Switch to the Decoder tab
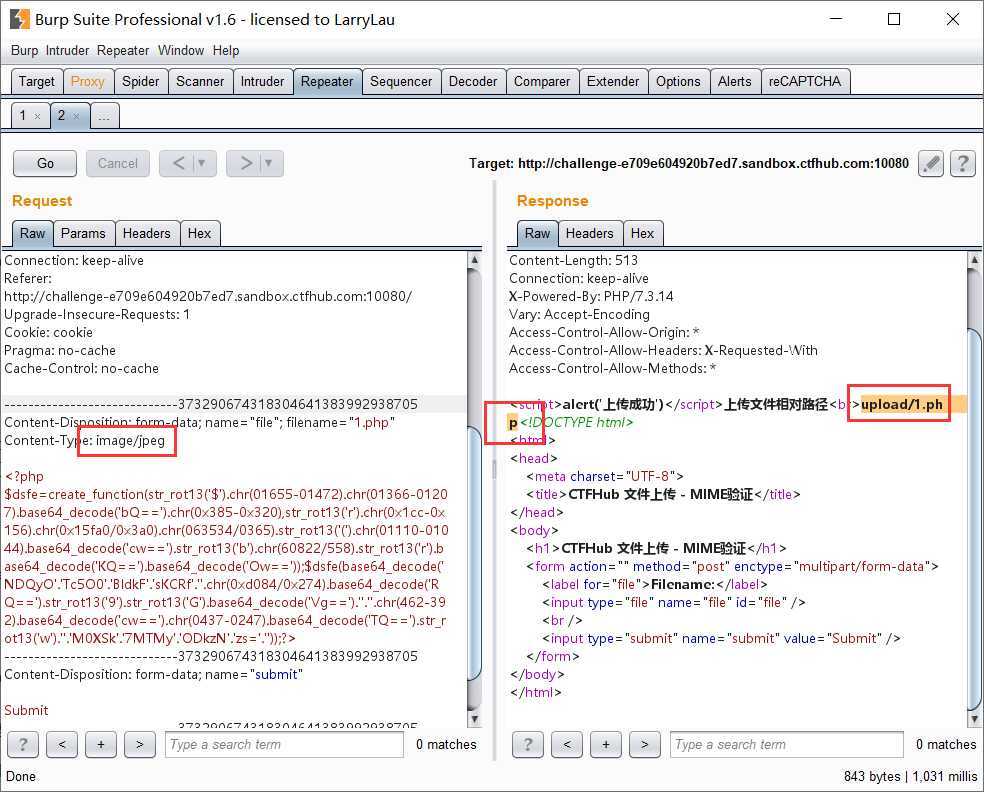 point(473,82)
